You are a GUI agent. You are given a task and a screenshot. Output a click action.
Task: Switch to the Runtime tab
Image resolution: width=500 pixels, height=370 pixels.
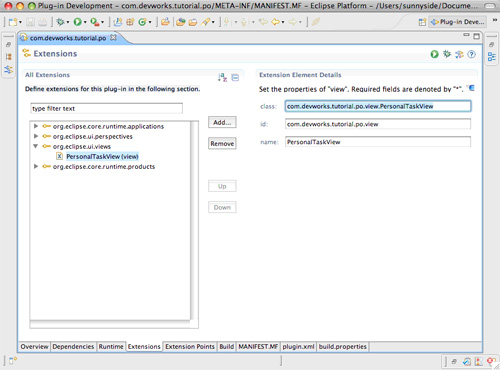tap(111, 347)
